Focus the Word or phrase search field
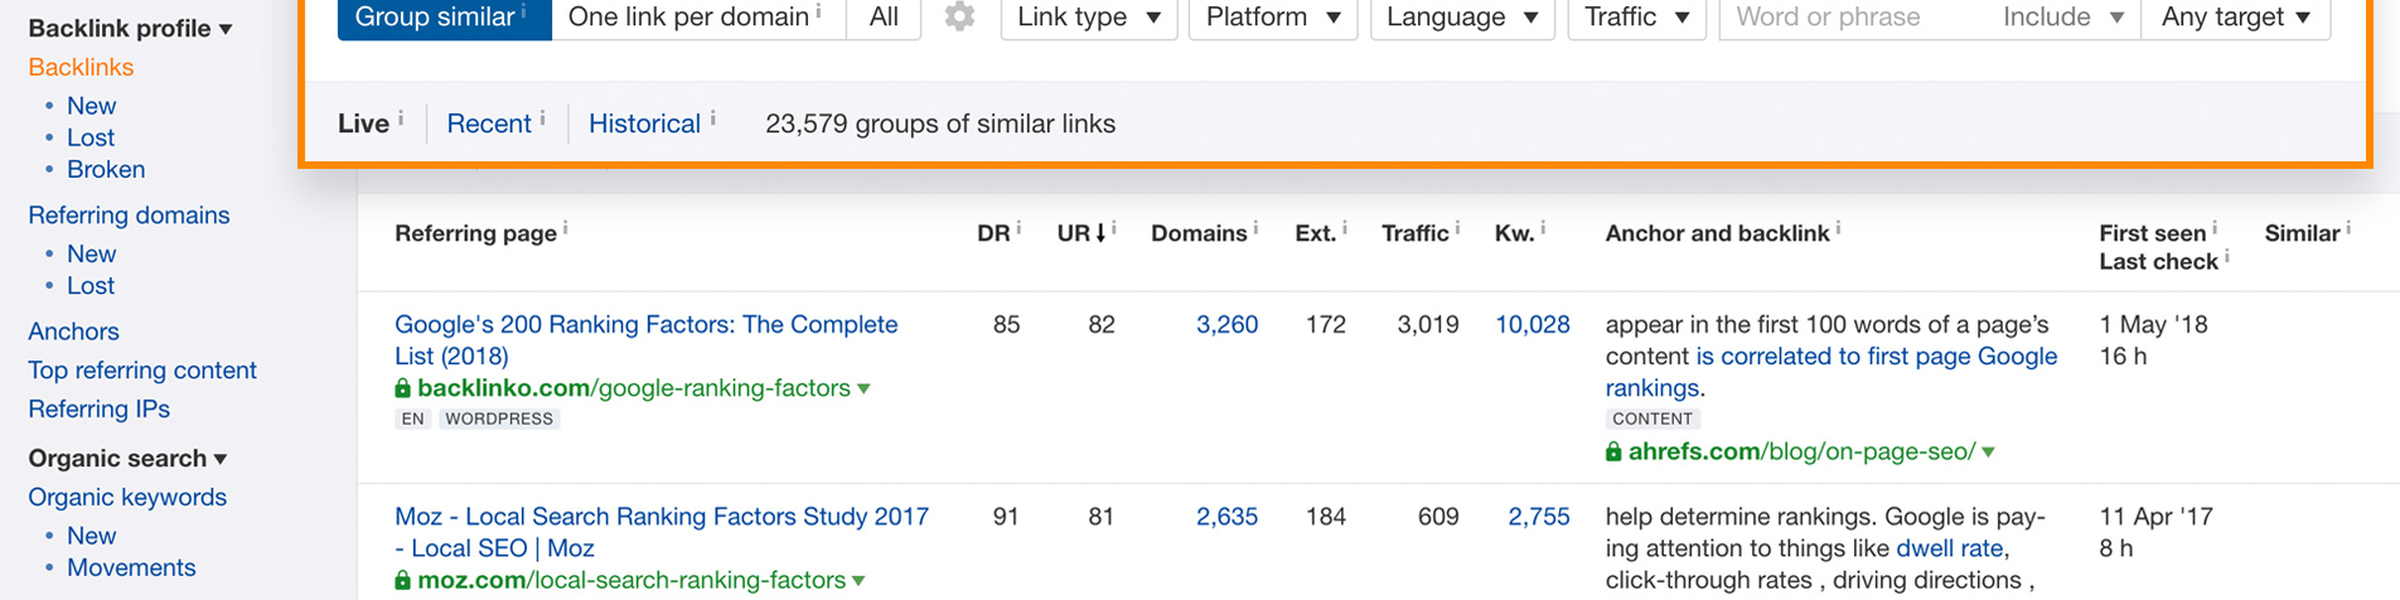 tap(1850, 17)
